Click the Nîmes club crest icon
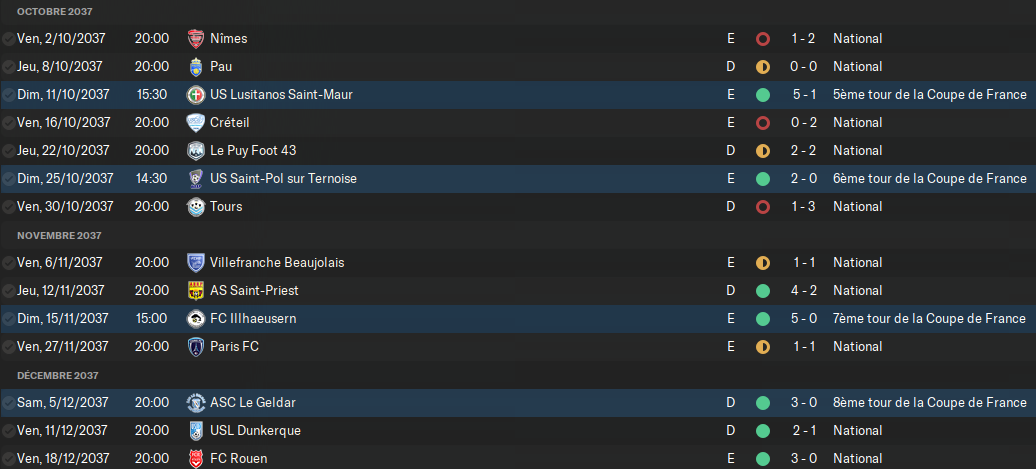Image resolution: width=1036 pixels, height=469 pixels. tap(196, 39)
